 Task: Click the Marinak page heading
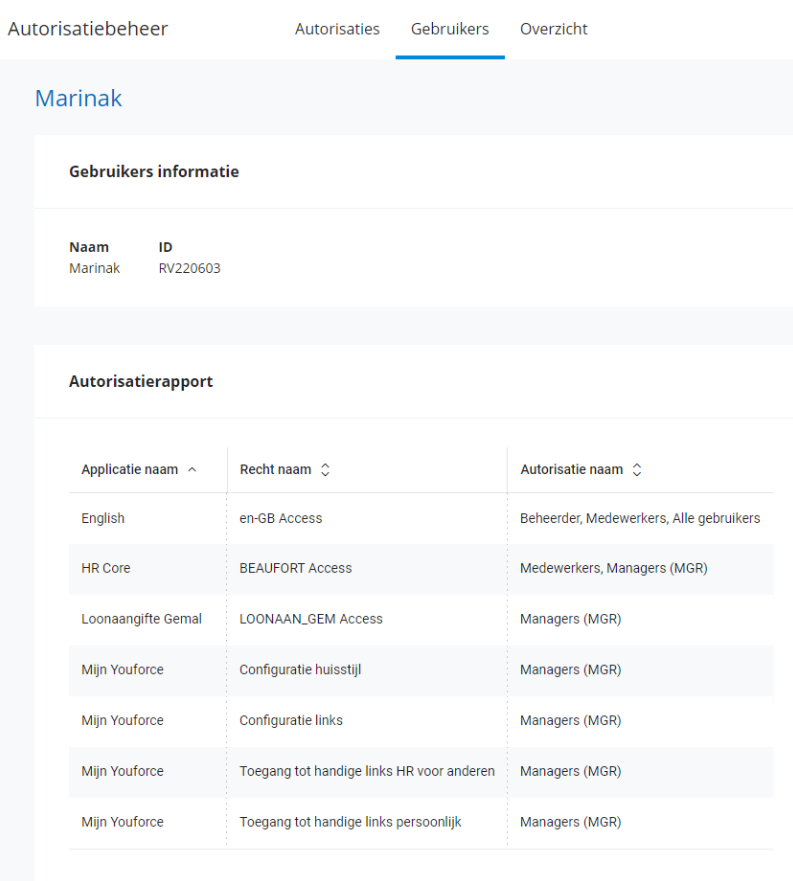click(x=78, y=98)
